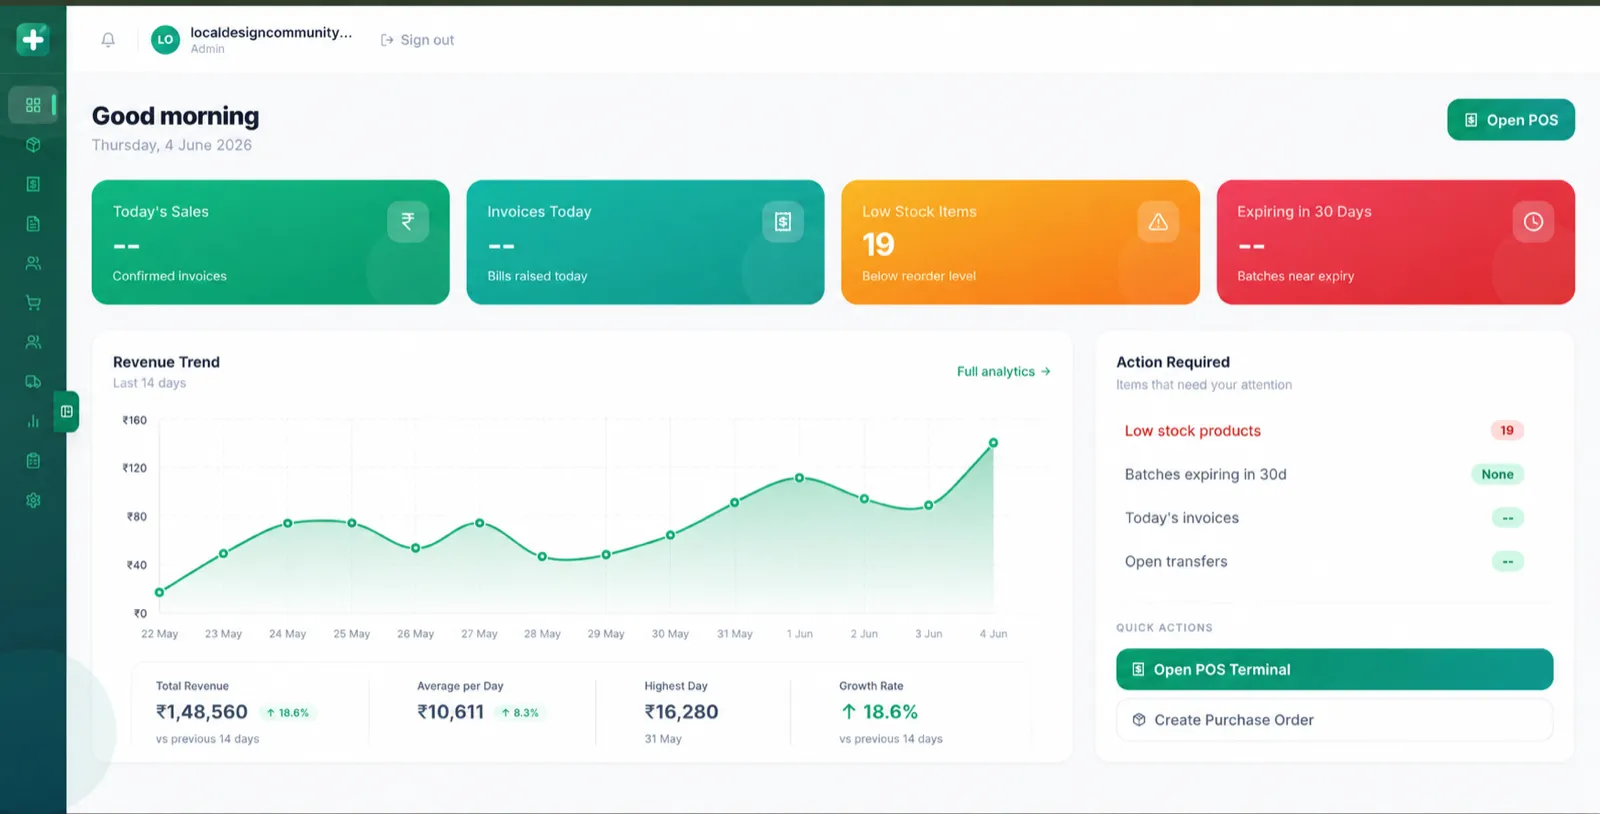
Task: Click the Open POS button
Action: (x=1511, y=120)
